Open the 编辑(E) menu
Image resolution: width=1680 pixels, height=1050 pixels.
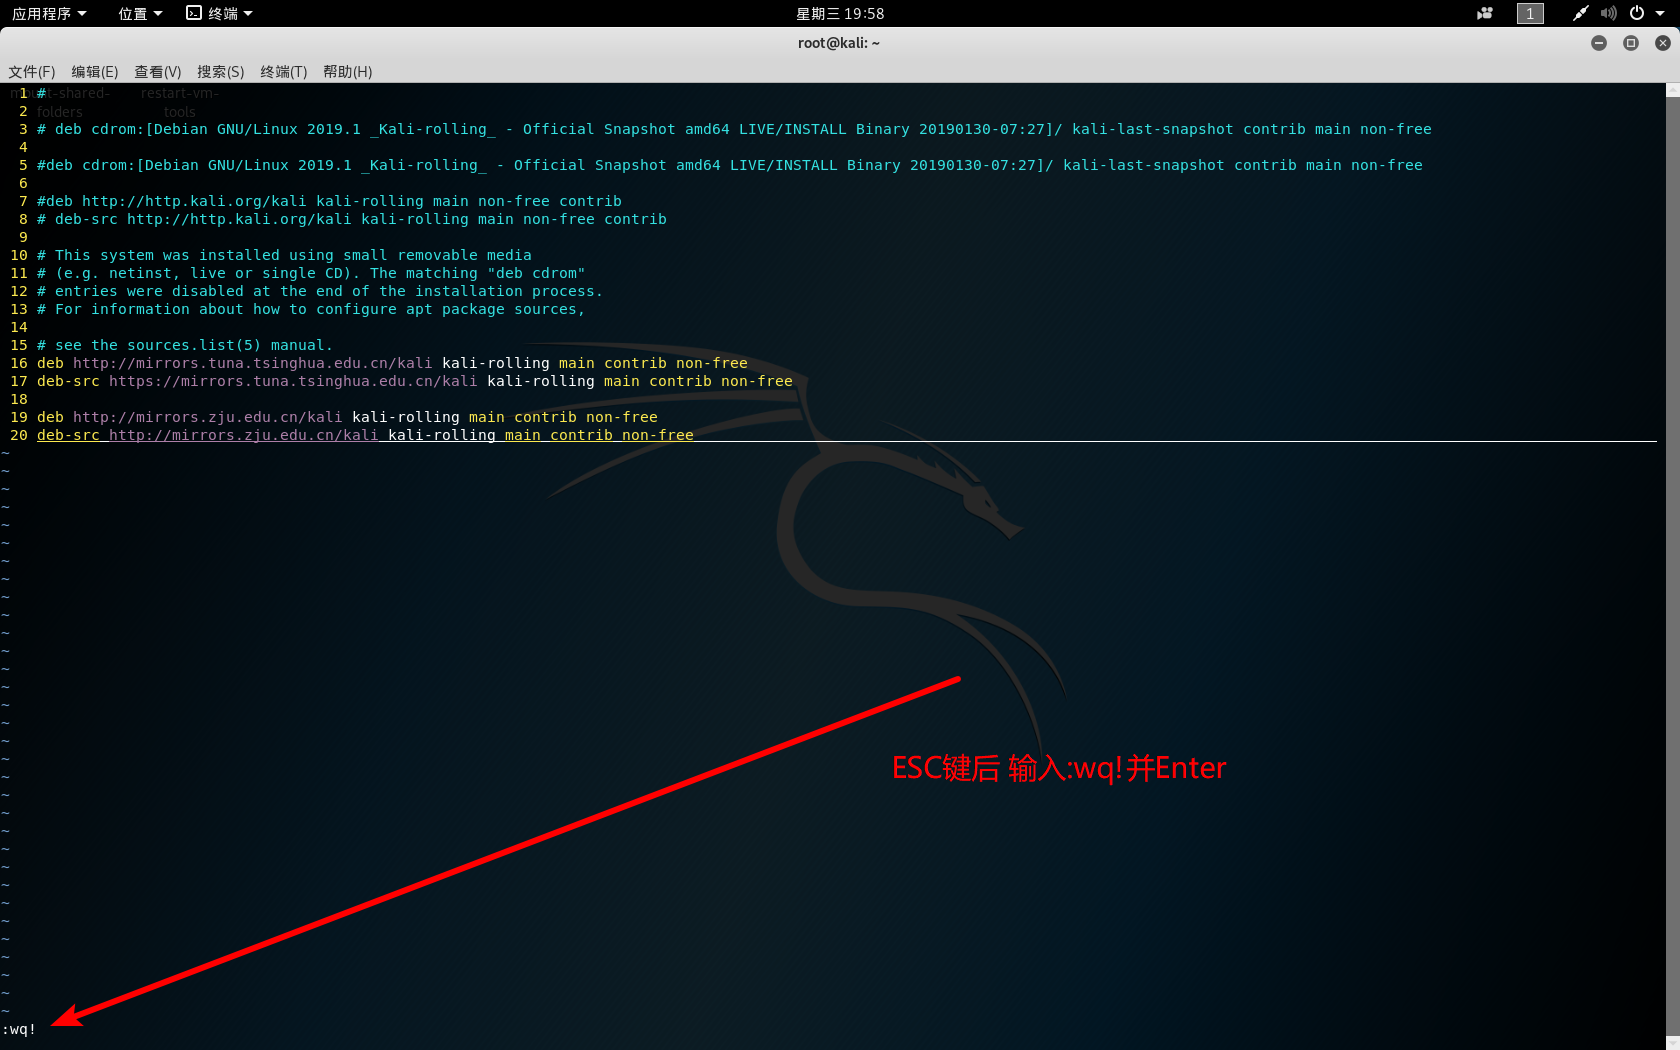pos(95,72)
